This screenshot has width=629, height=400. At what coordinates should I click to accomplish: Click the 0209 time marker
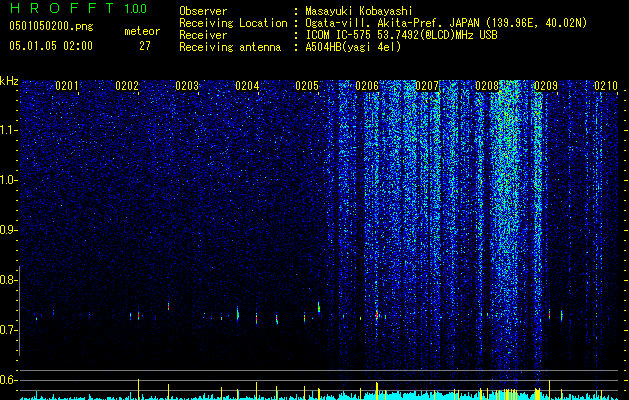[546, 86]
